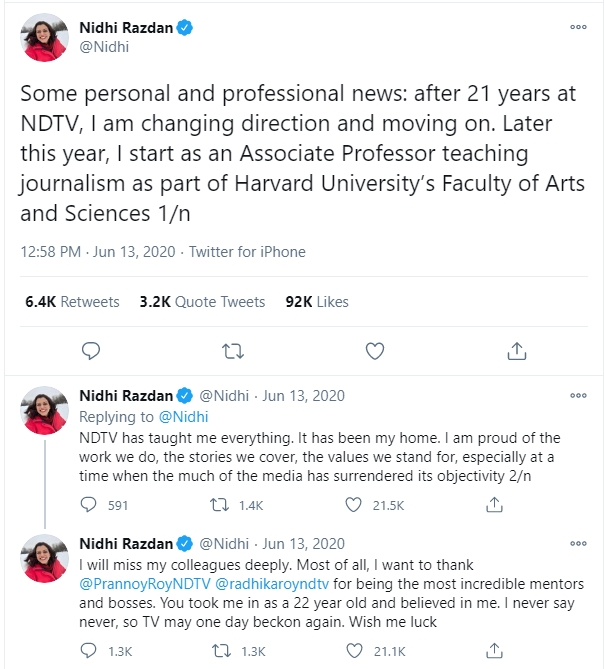Screen dimensions: 604x669
Task: Open more options on the 2/n tweet
Action: [578, 396]
